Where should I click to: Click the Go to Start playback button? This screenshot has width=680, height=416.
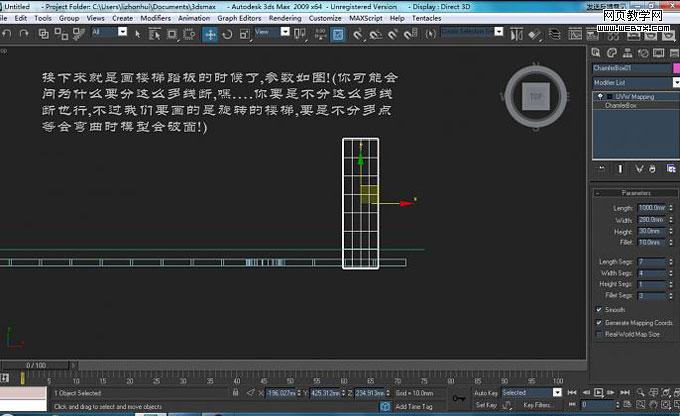tap(572, 393)
